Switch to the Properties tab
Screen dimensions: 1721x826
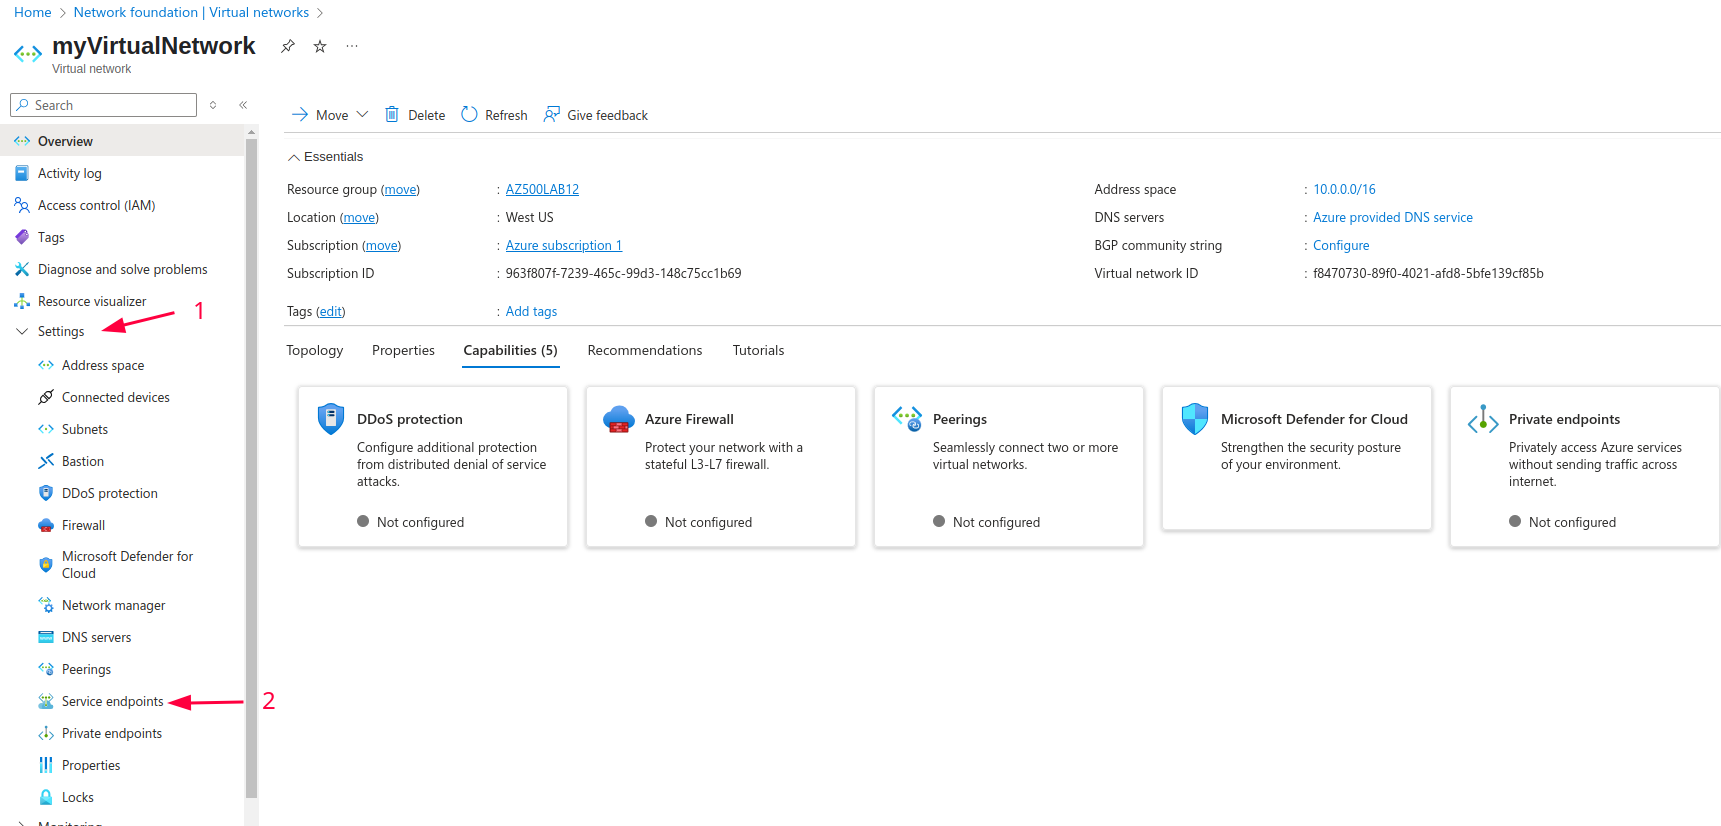click(403, 350)
